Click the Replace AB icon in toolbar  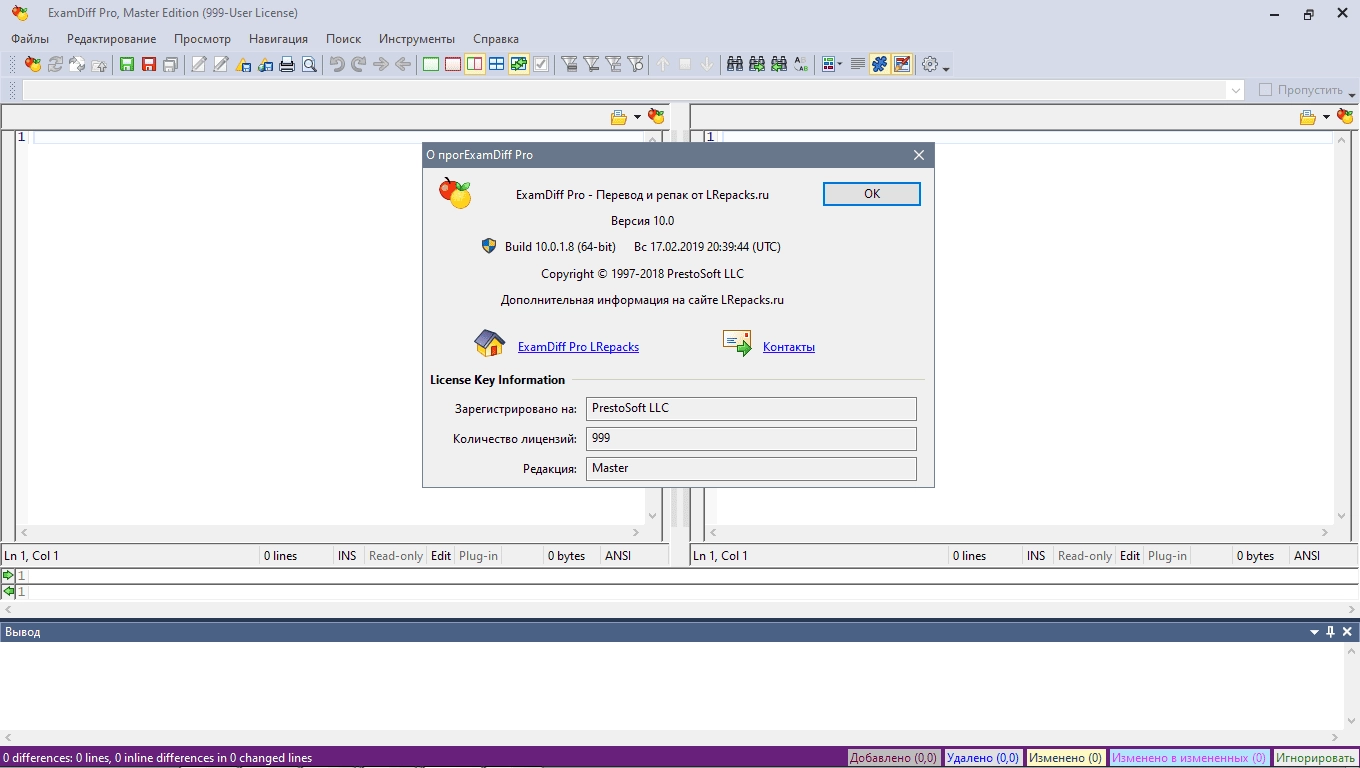point(801,64)
